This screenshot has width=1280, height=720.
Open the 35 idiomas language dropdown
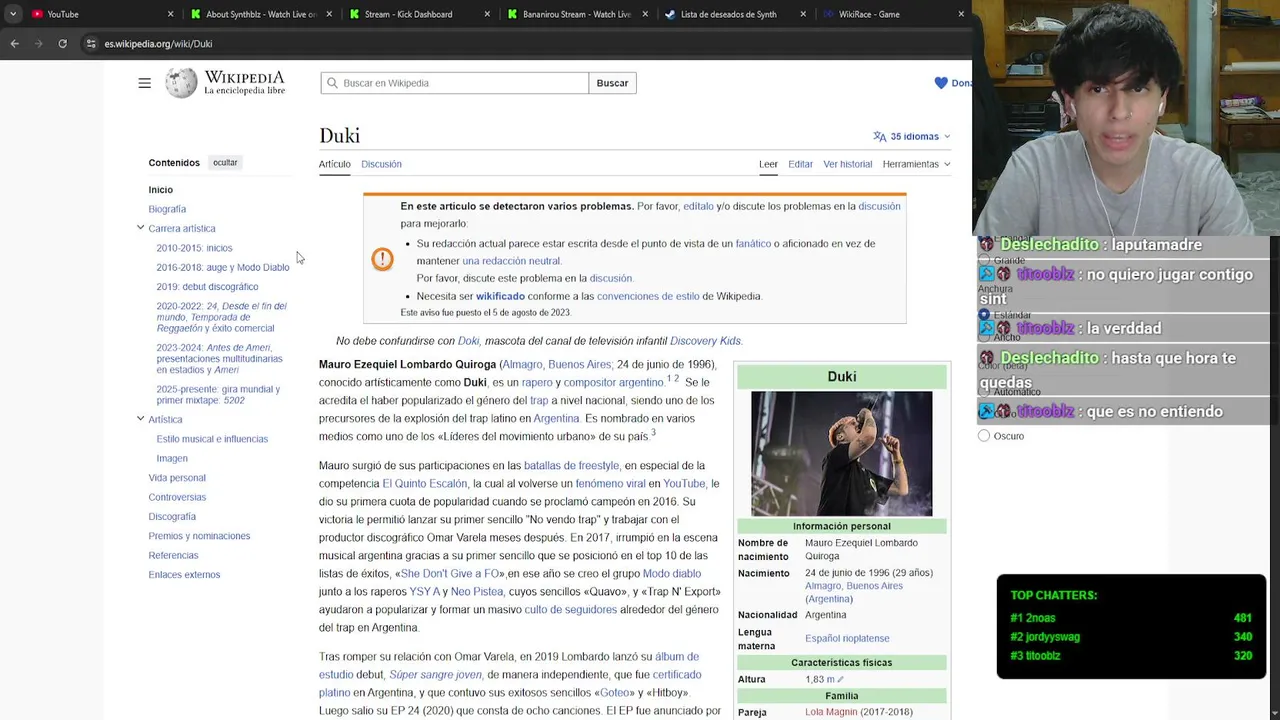911,136
